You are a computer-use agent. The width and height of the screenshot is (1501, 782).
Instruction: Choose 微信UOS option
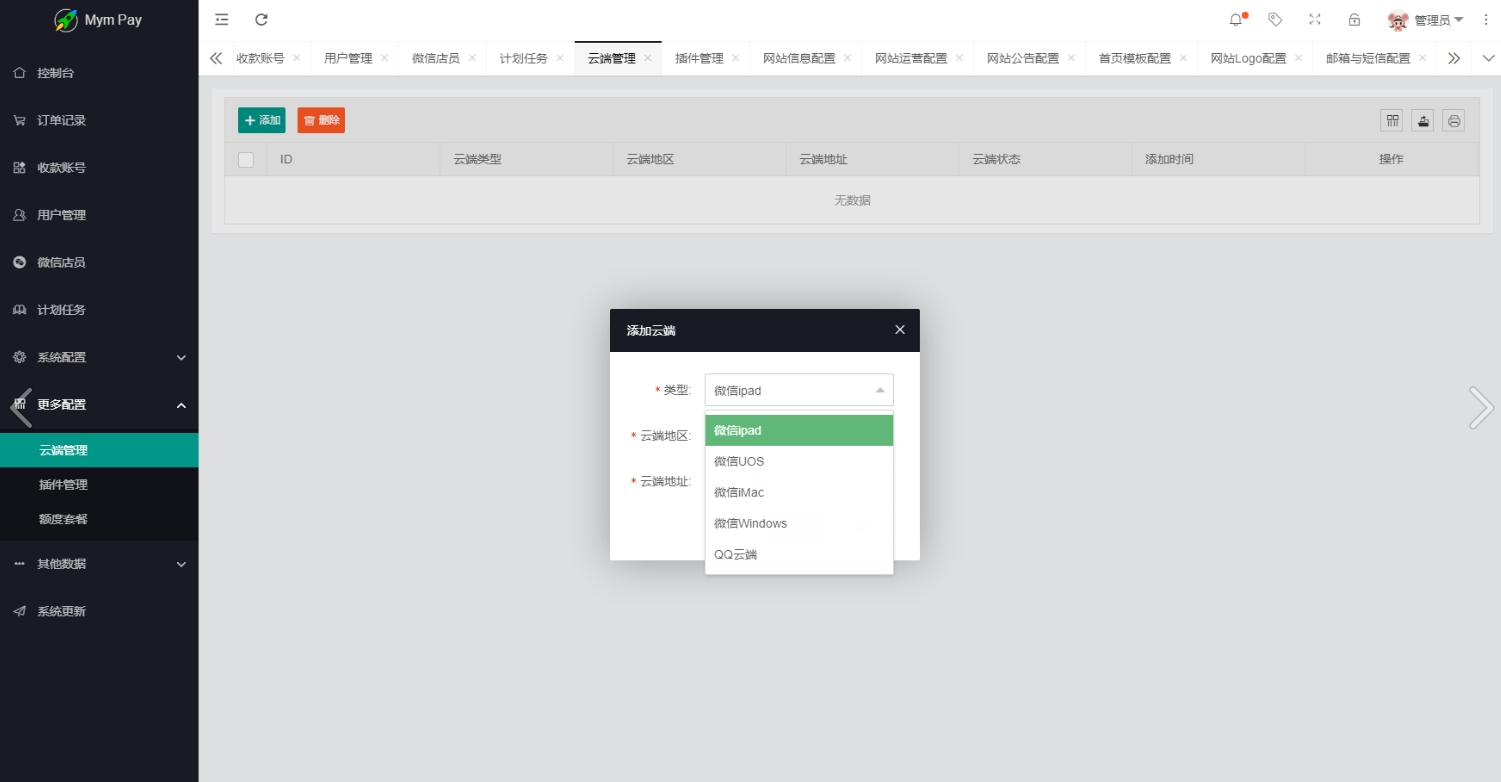point(799,462)
